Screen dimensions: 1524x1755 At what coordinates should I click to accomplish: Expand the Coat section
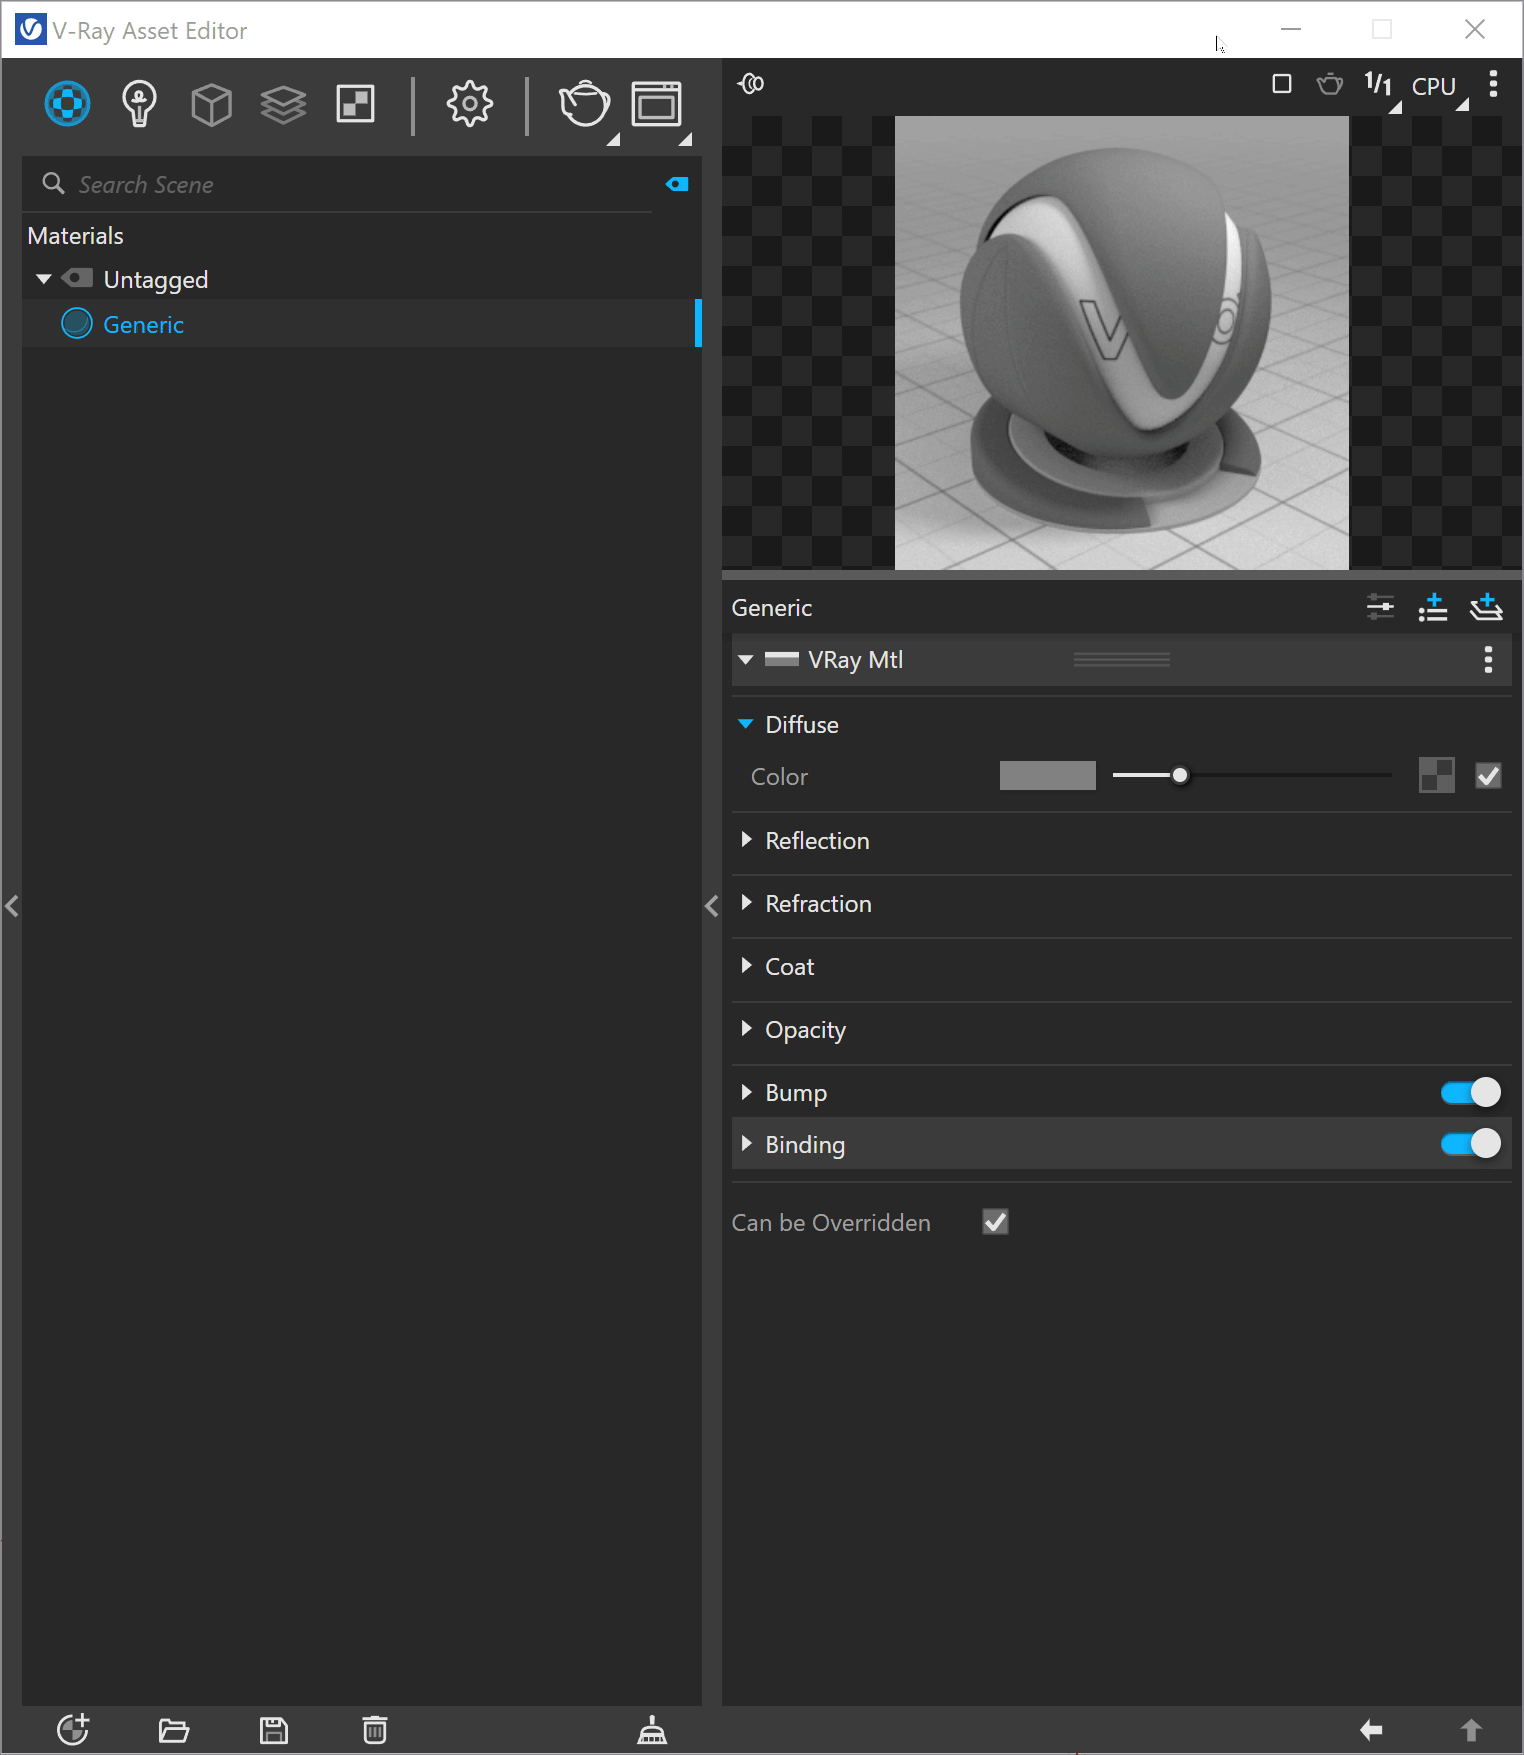click(x=746, y=966)
